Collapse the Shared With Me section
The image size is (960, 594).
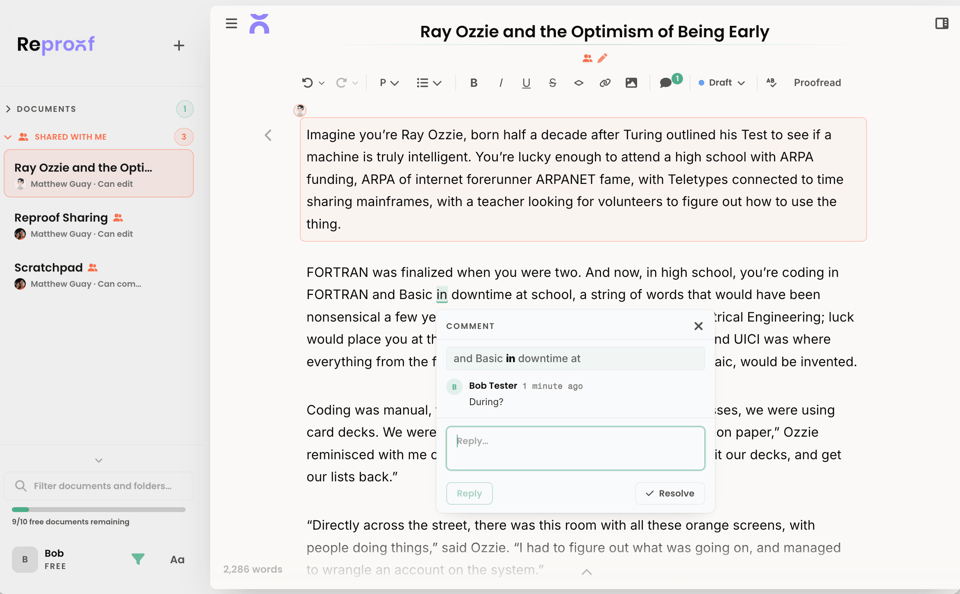[8, 137]
